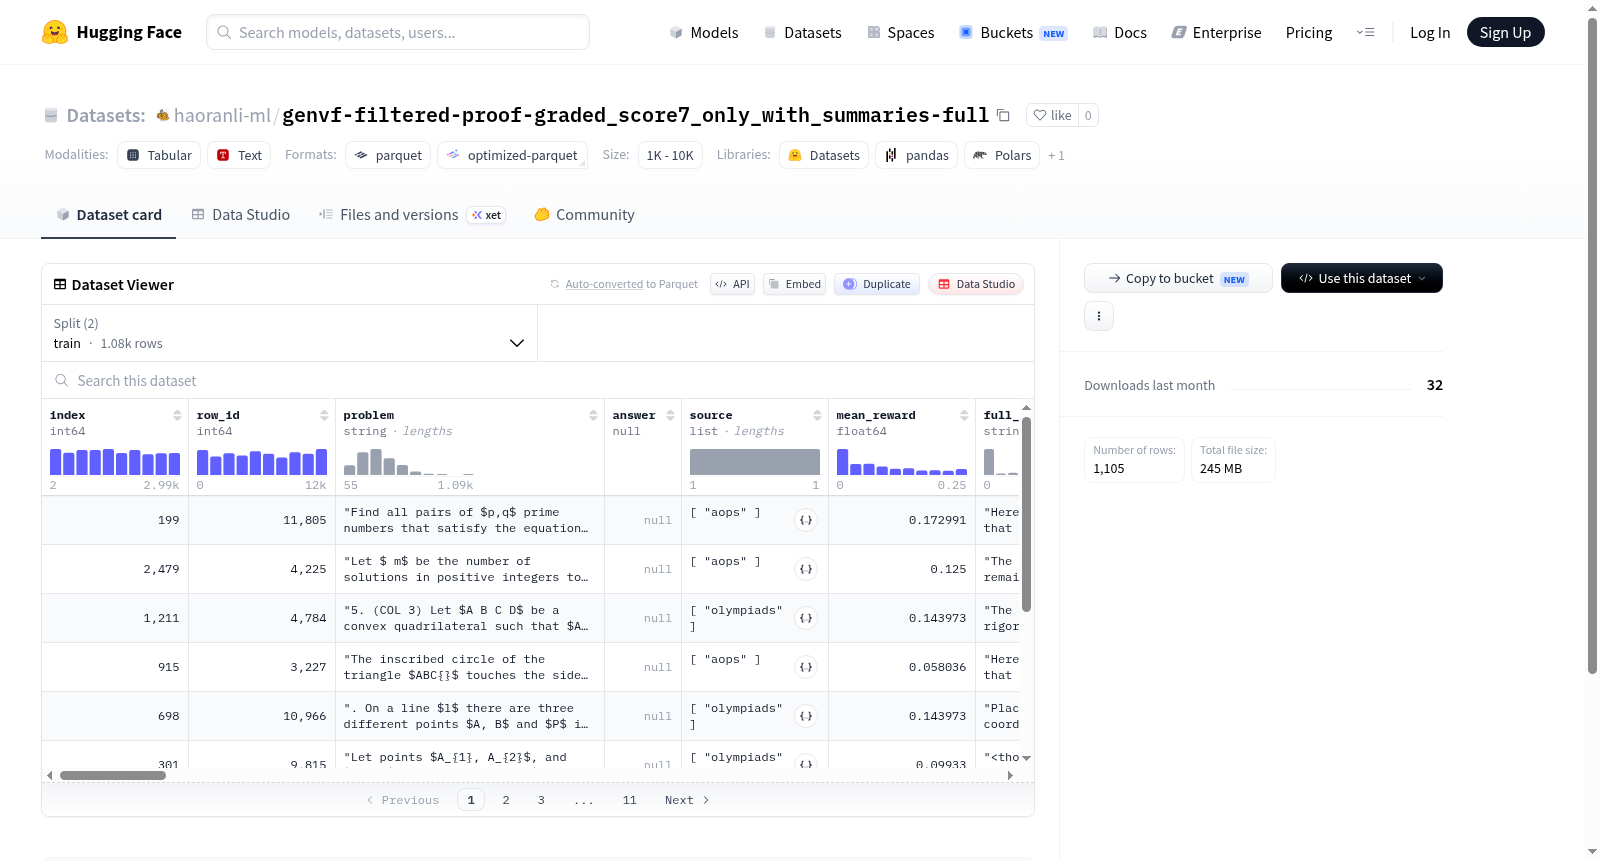Open the haoranli-ml user profile
1600x861 pixels.
pos(222,115)
